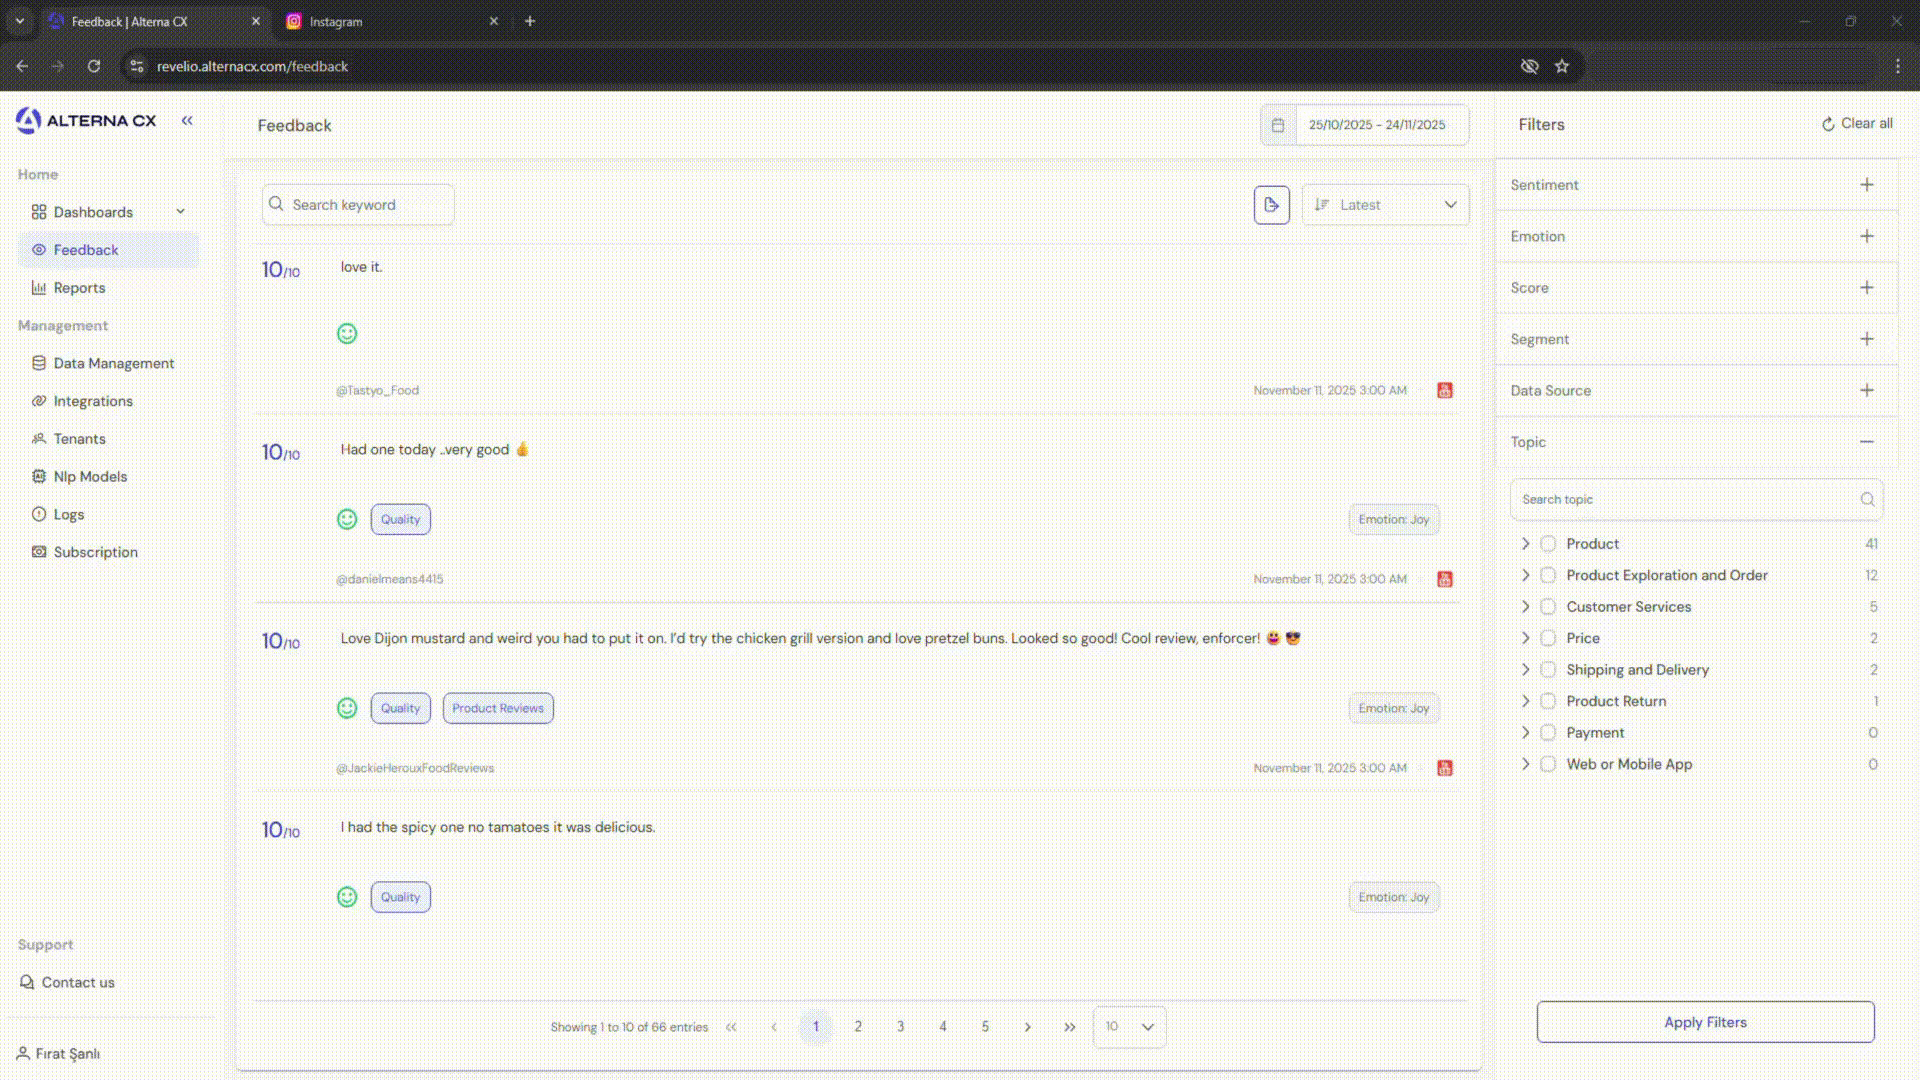The image size is (1920, 1080).
Task: Expand the Score filter section
Action: pyautogui.click(x=1866, y=288)
